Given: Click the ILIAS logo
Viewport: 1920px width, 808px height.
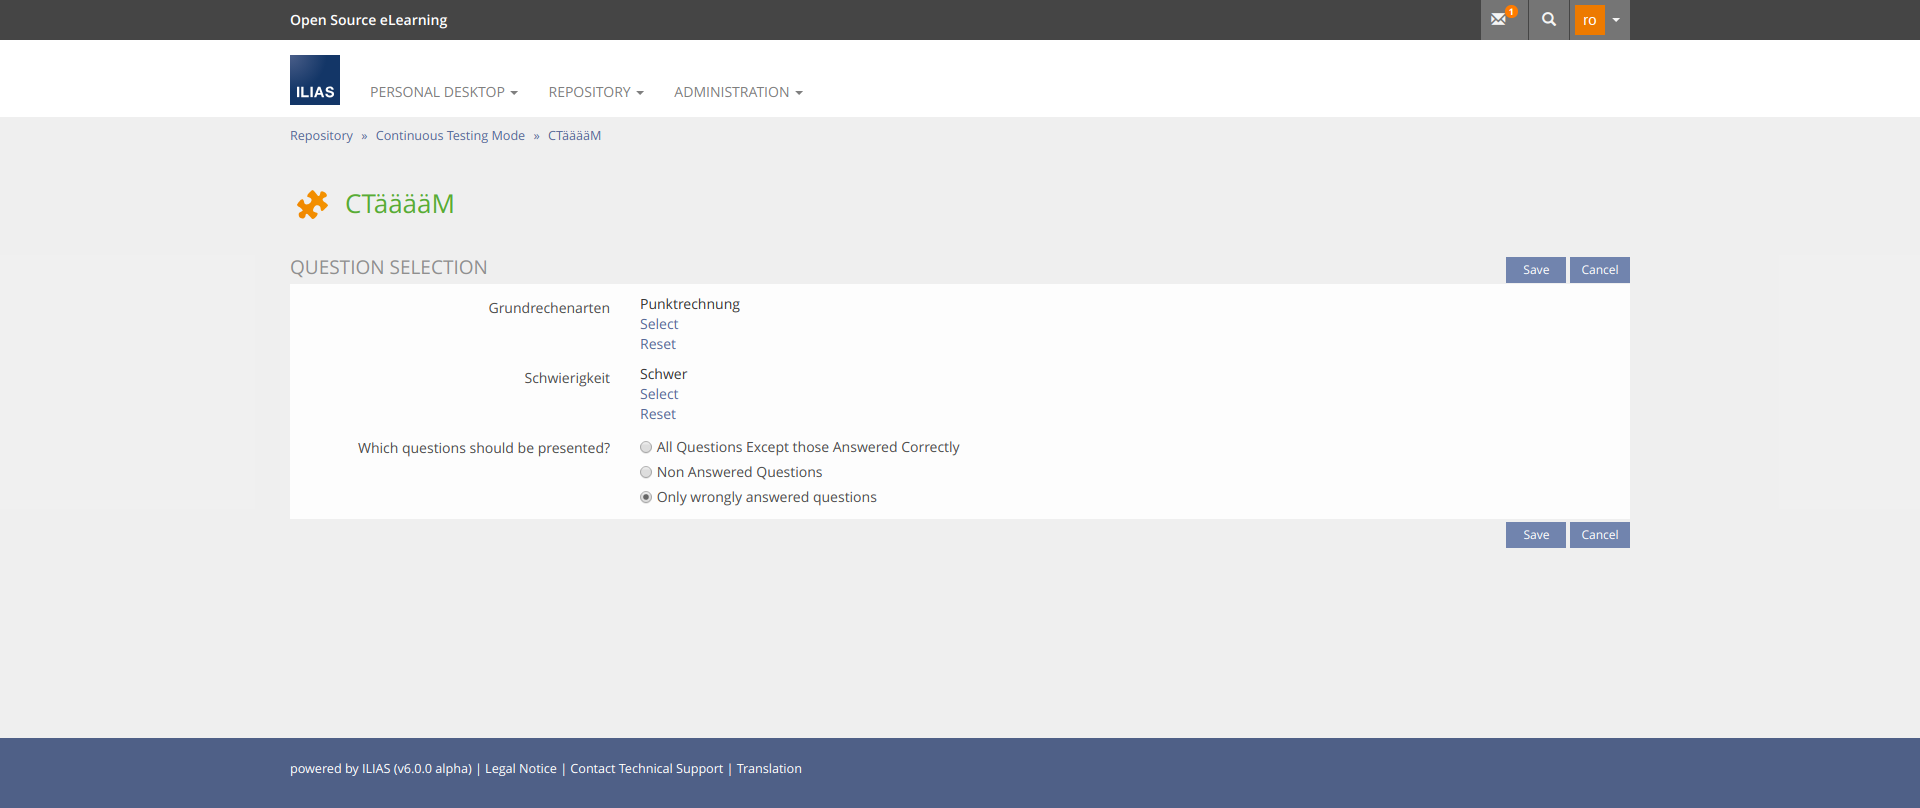Looking at the screenshot, I should (x=315, y=80).
